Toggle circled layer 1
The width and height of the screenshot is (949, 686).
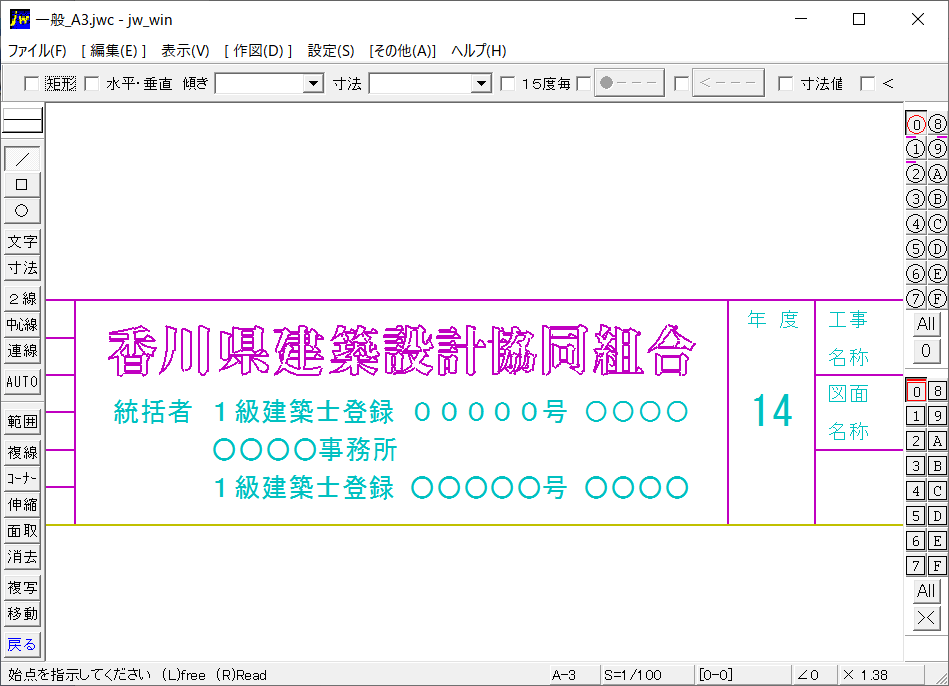coord(916,148)
